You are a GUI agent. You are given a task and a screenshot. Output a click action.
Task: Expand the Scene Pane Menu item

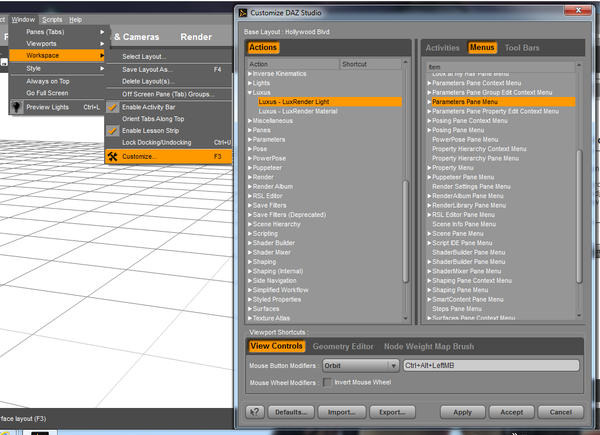[x=429, y=233]
